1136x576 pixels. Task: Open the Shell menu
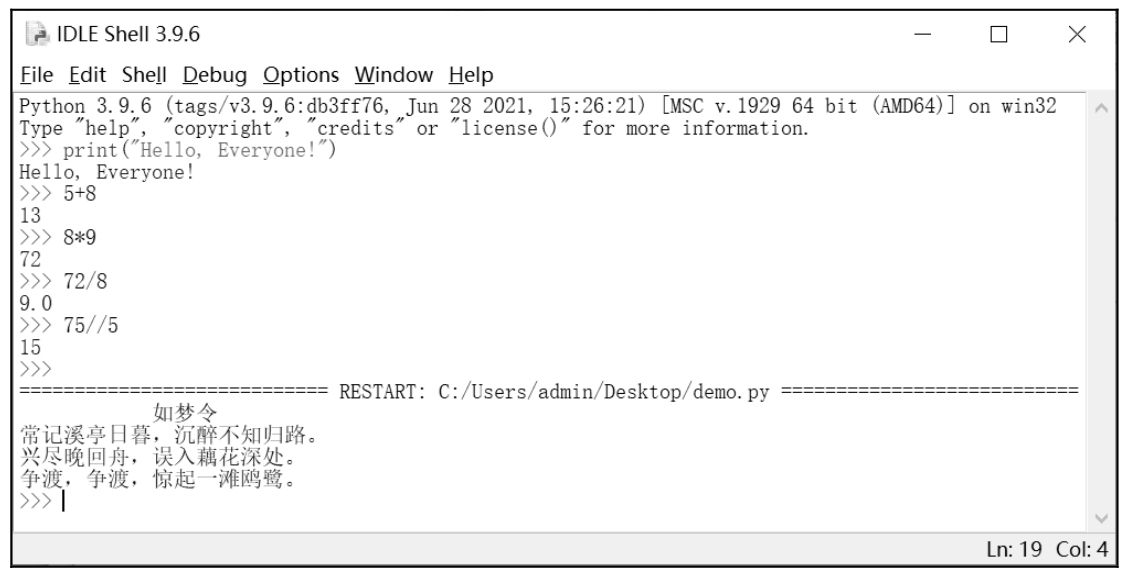(x=144, y=75)
